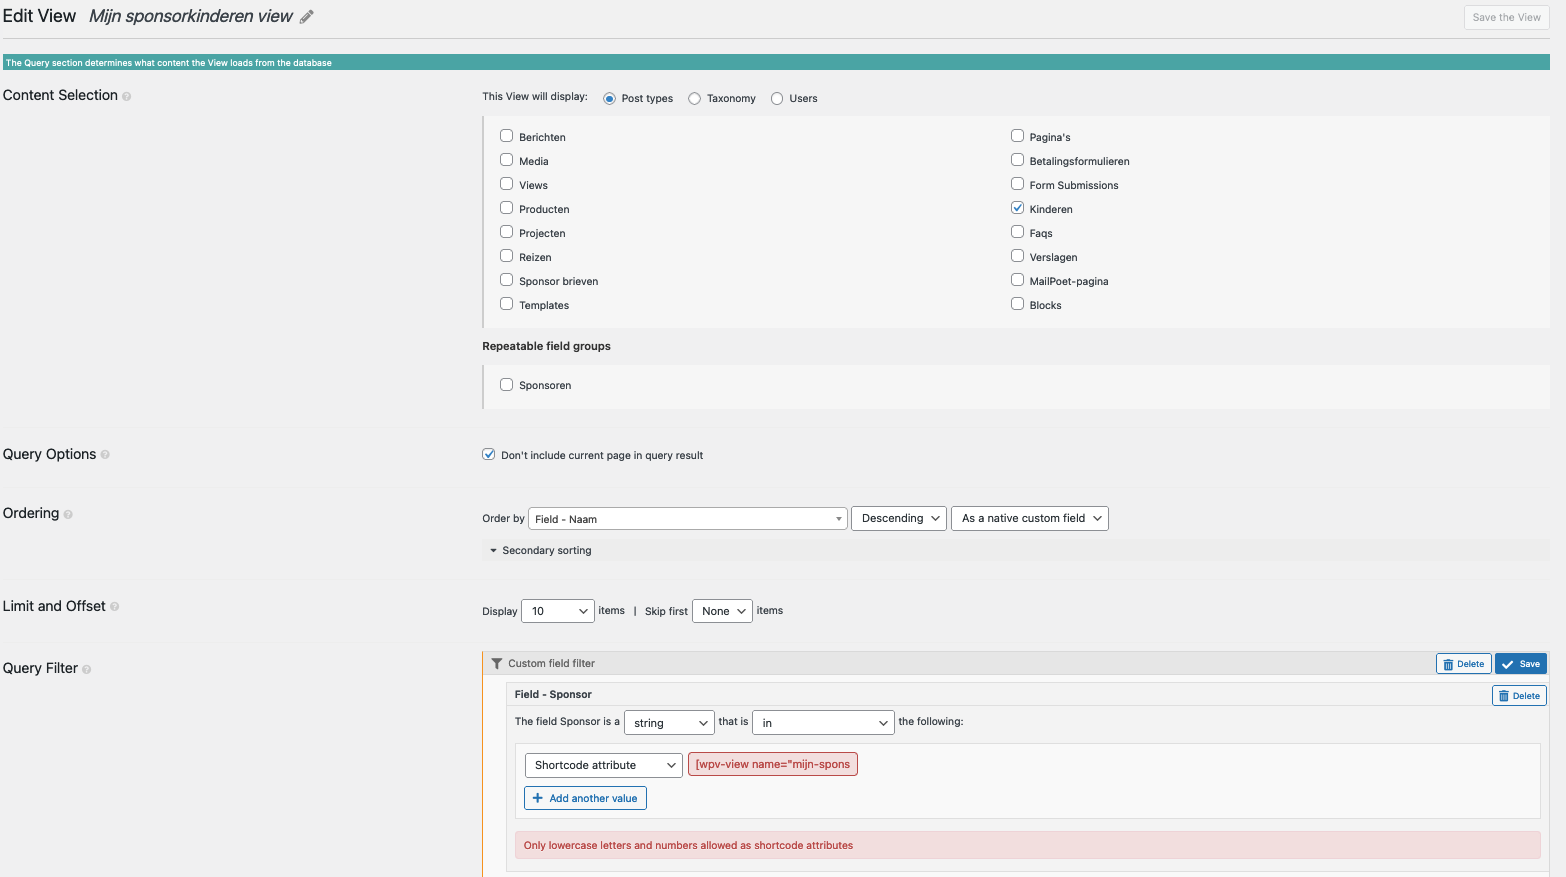Open the Shortcode attribute dropdown

pos(603,765)
